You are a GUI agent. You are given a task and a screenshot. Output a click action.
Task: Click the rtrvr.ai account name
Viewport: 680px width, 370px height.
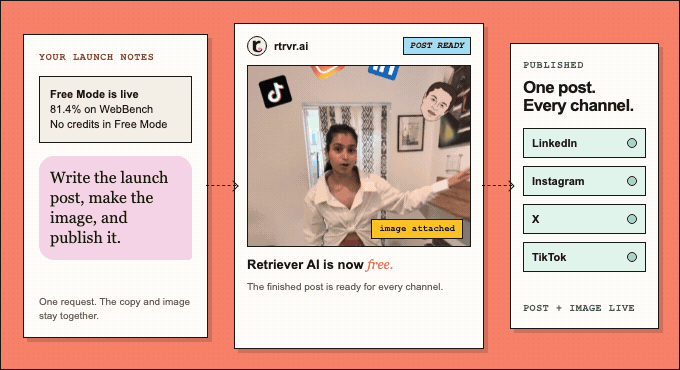coord(291,46)
